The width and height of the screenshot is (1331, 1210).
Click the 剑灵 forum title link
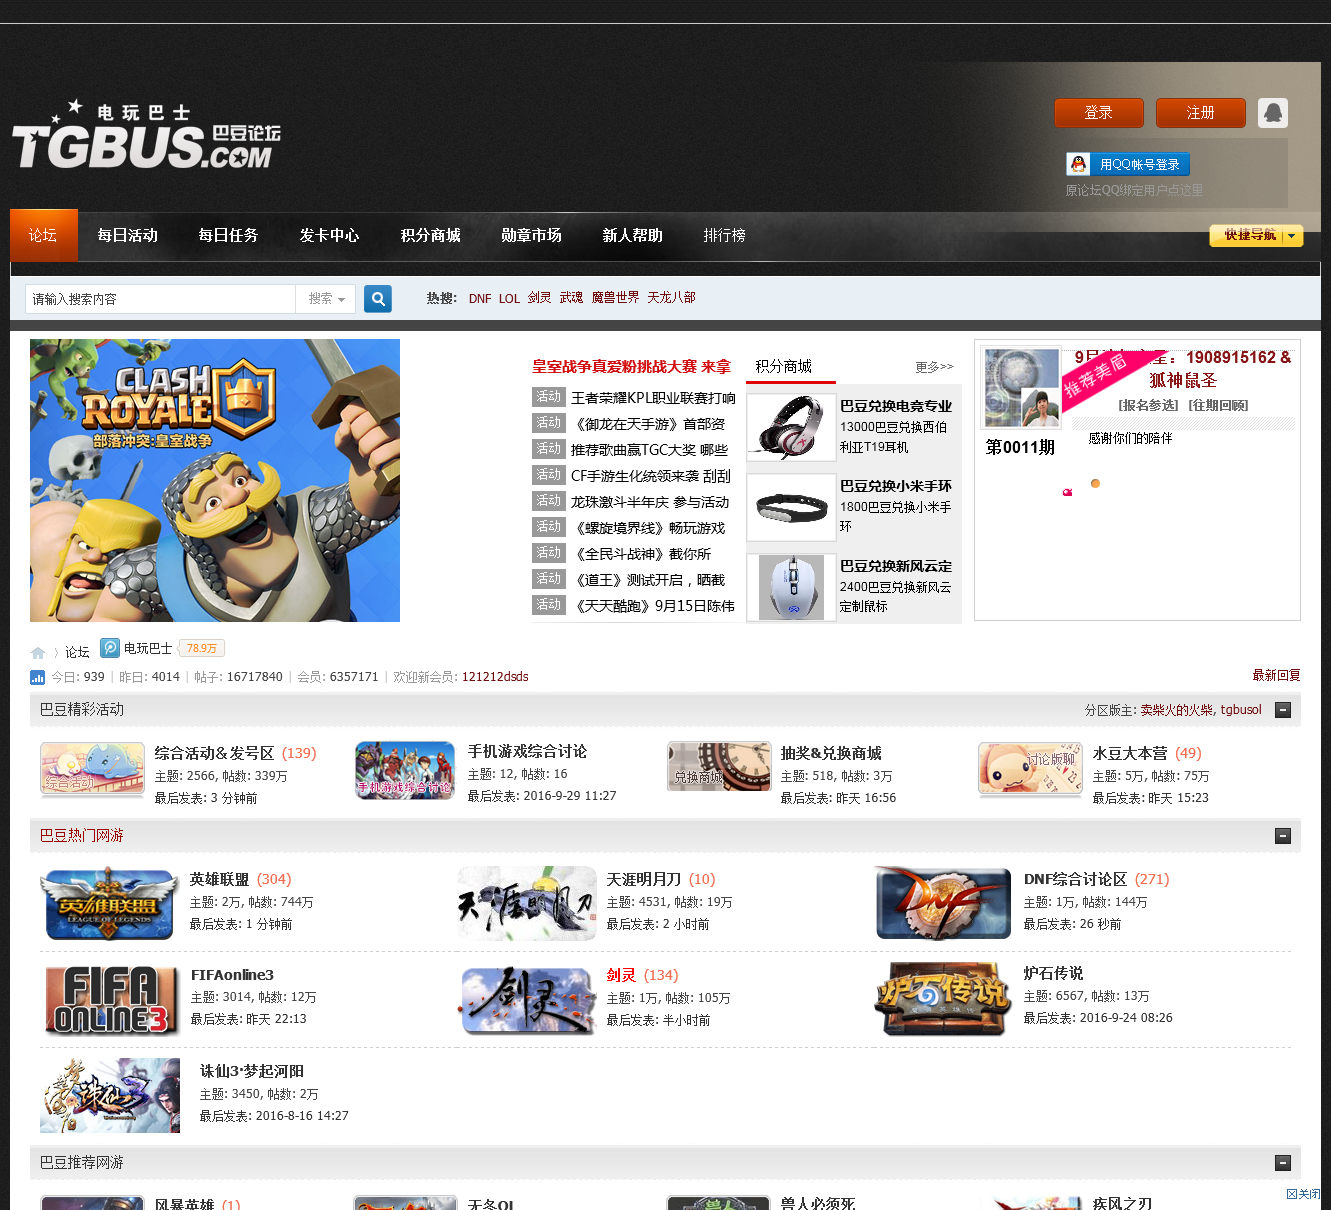621,975
